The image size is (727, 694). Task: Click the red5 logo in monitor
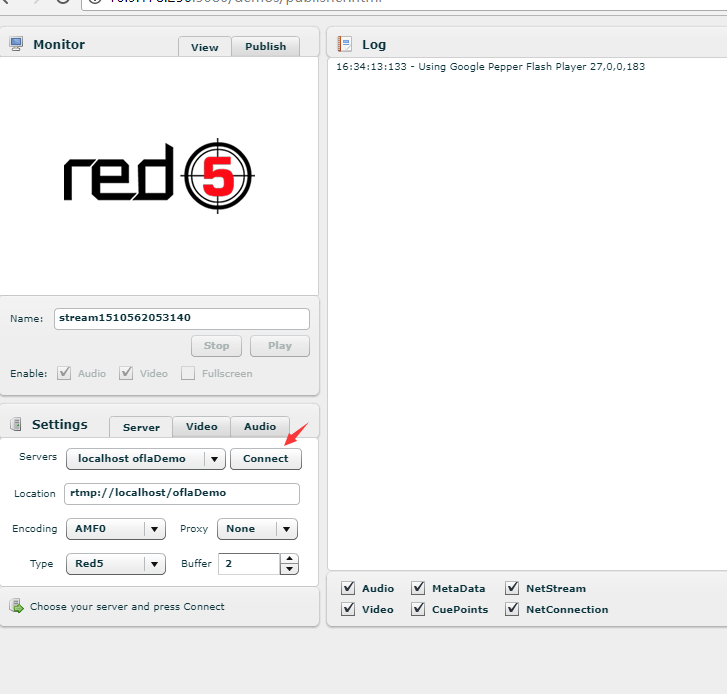point(159,176)
